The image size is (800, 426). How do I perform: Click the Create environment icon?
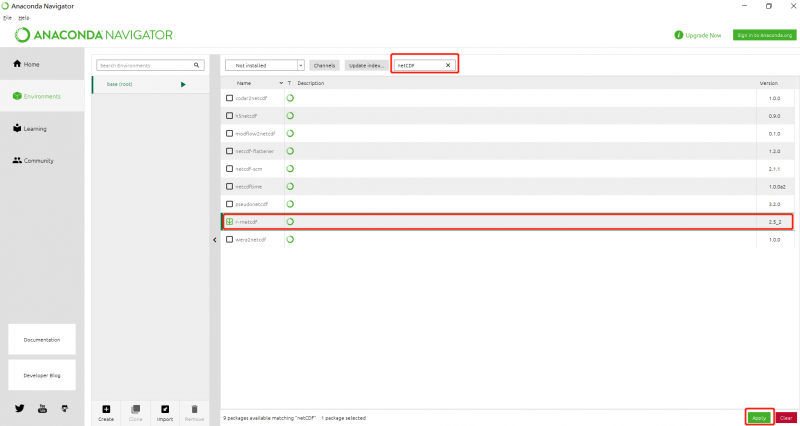106,409
